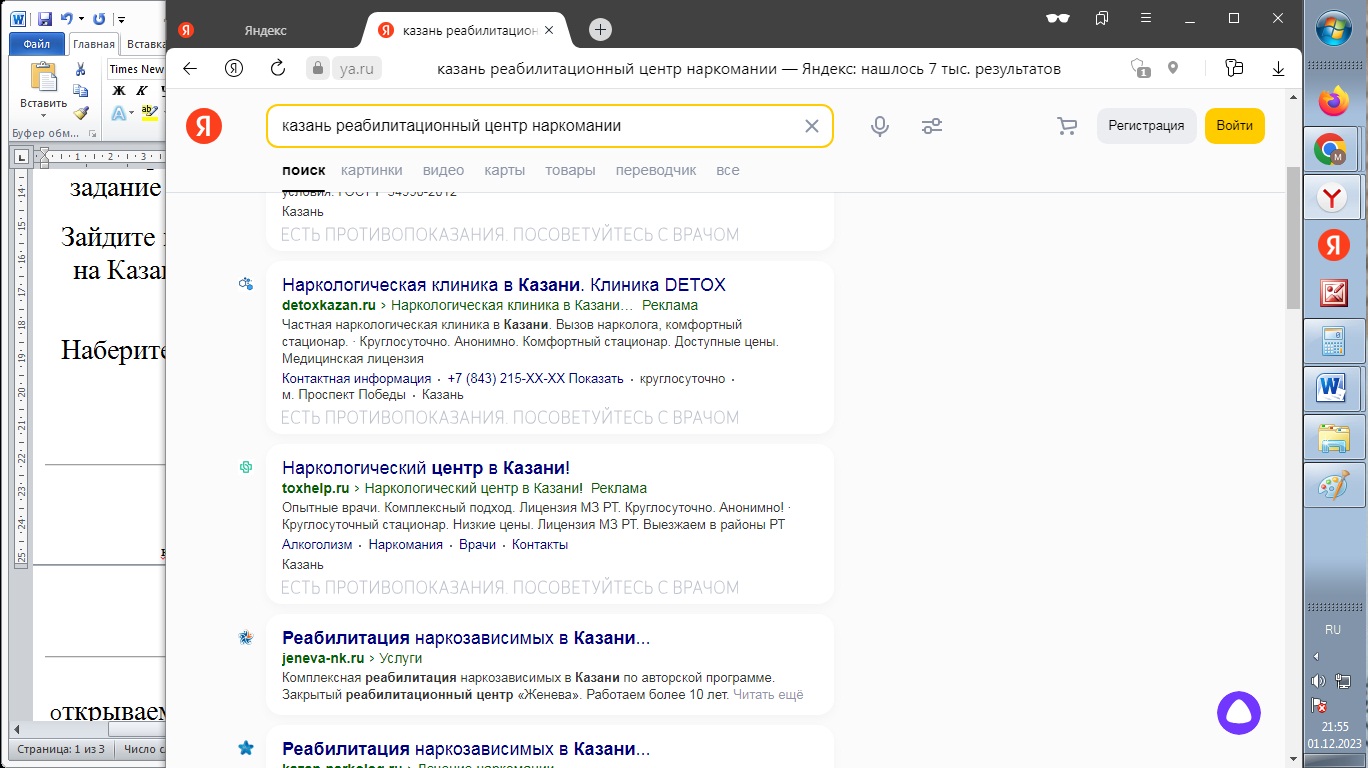Viewport: 1368px width, 768px height.
Task: Switch to Вставка ribbon tab
Action: (145, 44)
